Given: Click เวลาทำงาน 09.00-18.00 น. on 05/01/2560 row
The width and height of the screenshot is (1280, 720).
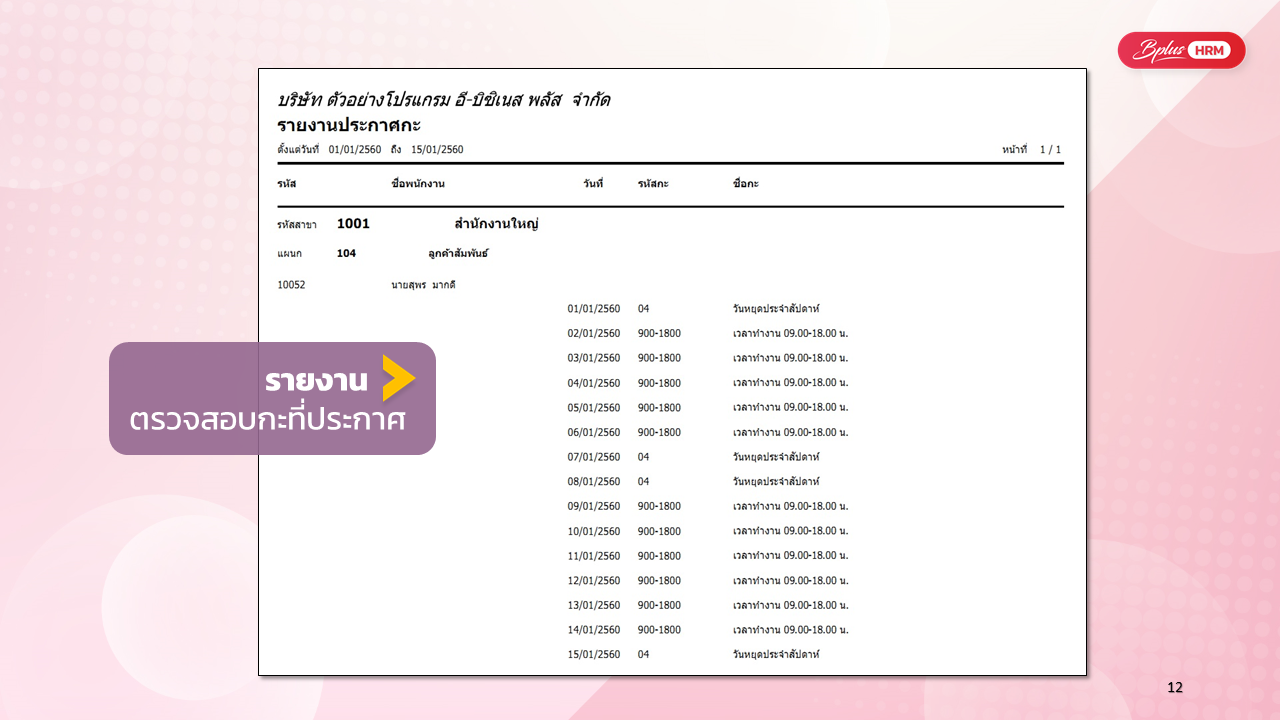Looking at the screenshot, I should point(790,408).
